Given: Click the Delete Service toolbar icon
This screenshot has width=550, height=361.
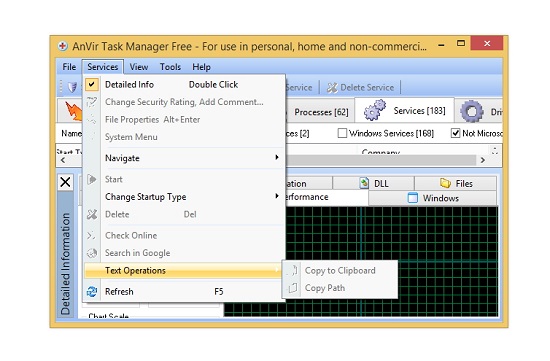Looking at the screenshot, I should click(x=332, y=87).
